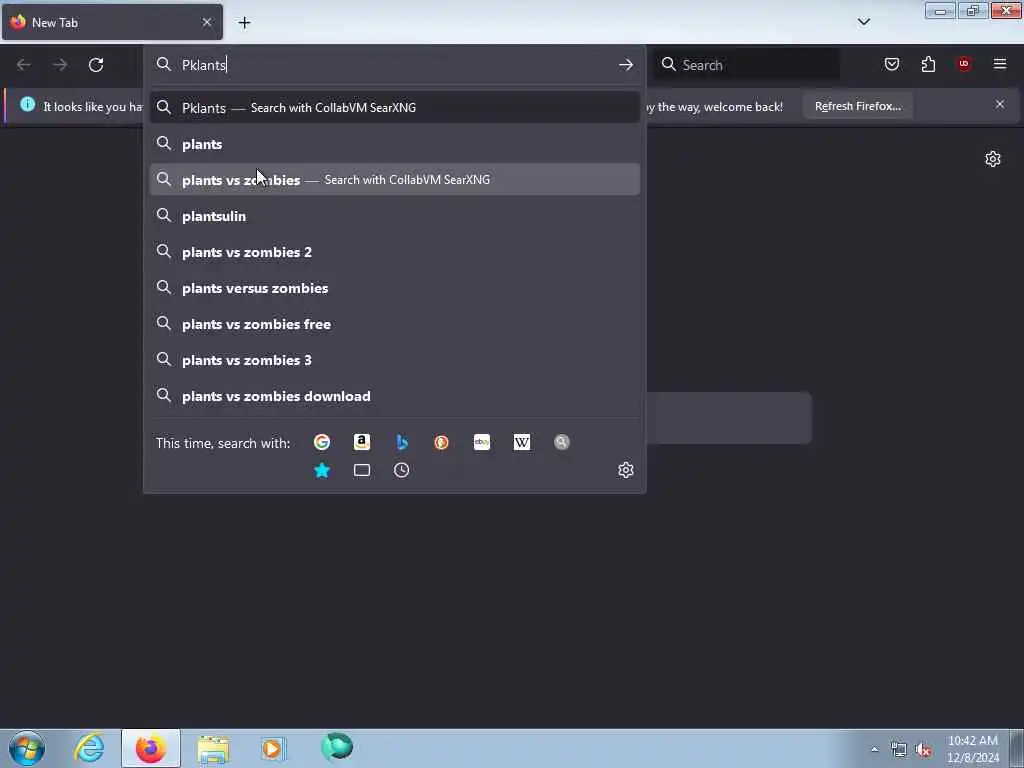Choose plants vs zombies download suggestion

(x=394, y=396)
